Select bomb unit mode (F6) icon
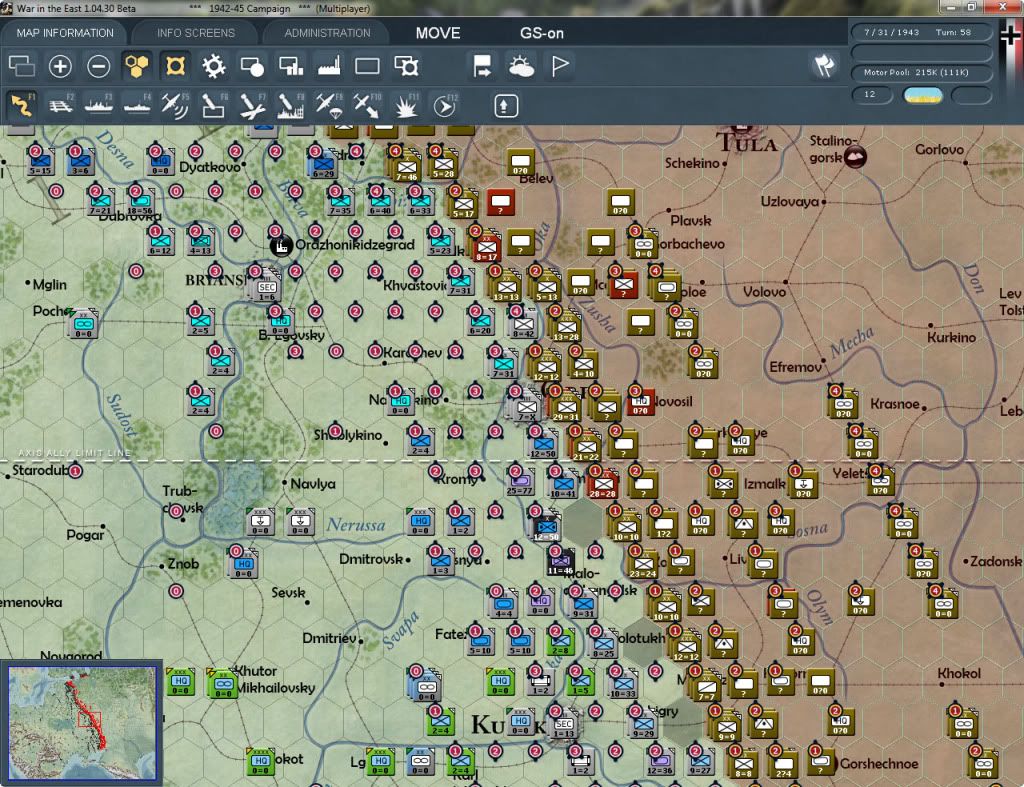This screenshot has width=1024, height=787. pyautogui.click(x=214, y=105)
